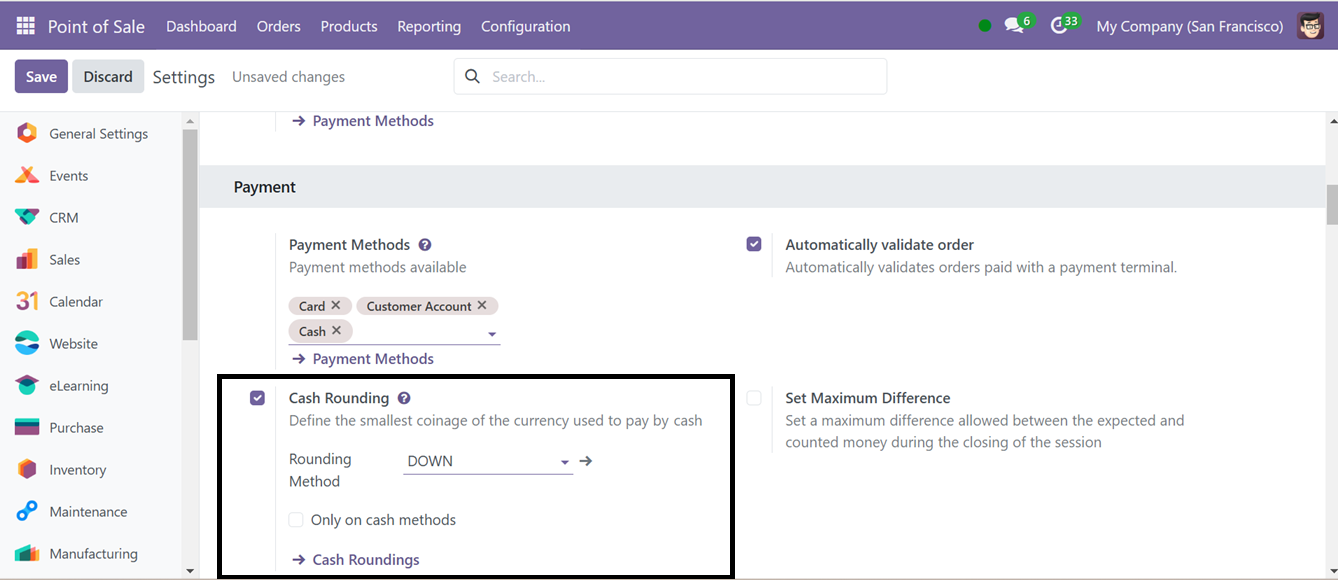This screenshot has height=580, width=1338.
Task: Click the Calendar app icon in sidebar
Action: [27, 301]
